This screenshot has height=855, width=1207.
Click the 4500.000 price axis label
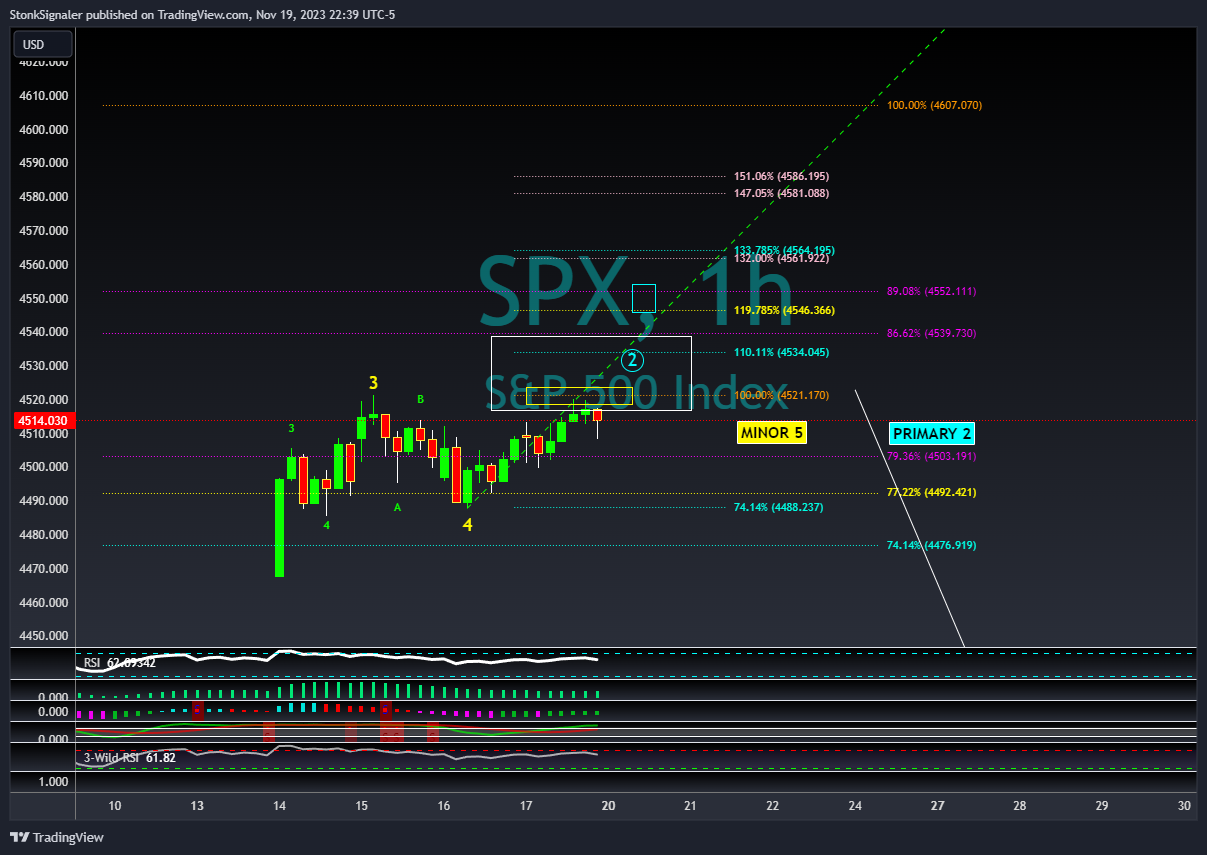[43, 467]
